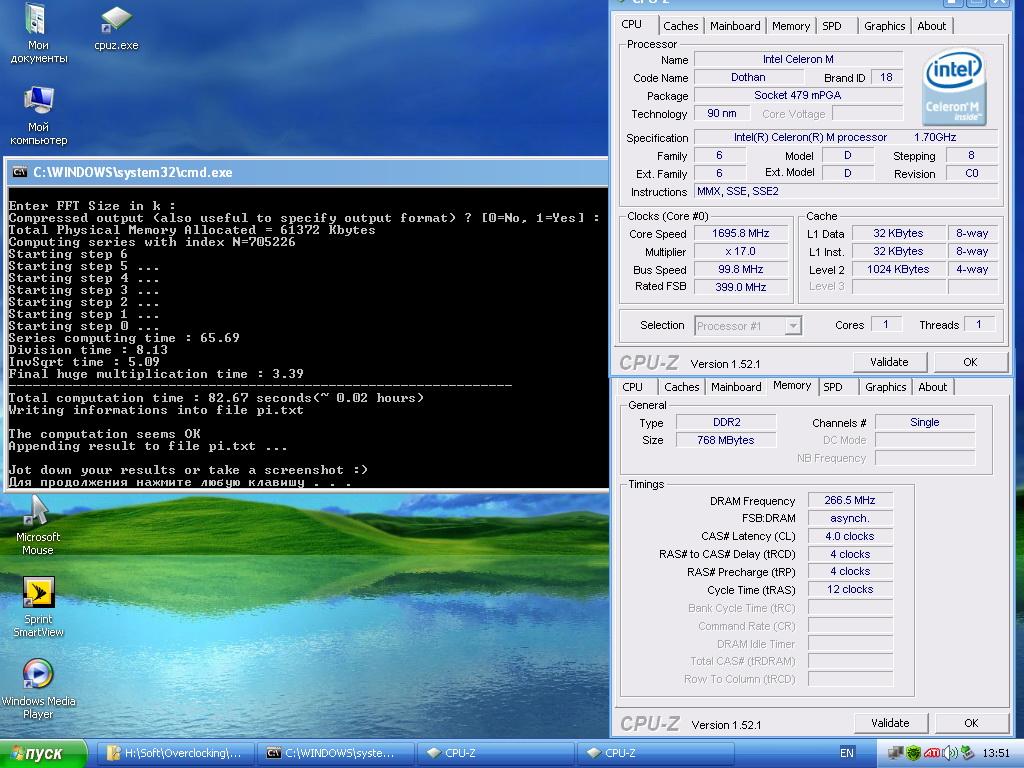This screenshot has height=768, width=1024.
Task: Switch to Mainboard tab in lower CPU-Z
Action: (x=736, y=387)
